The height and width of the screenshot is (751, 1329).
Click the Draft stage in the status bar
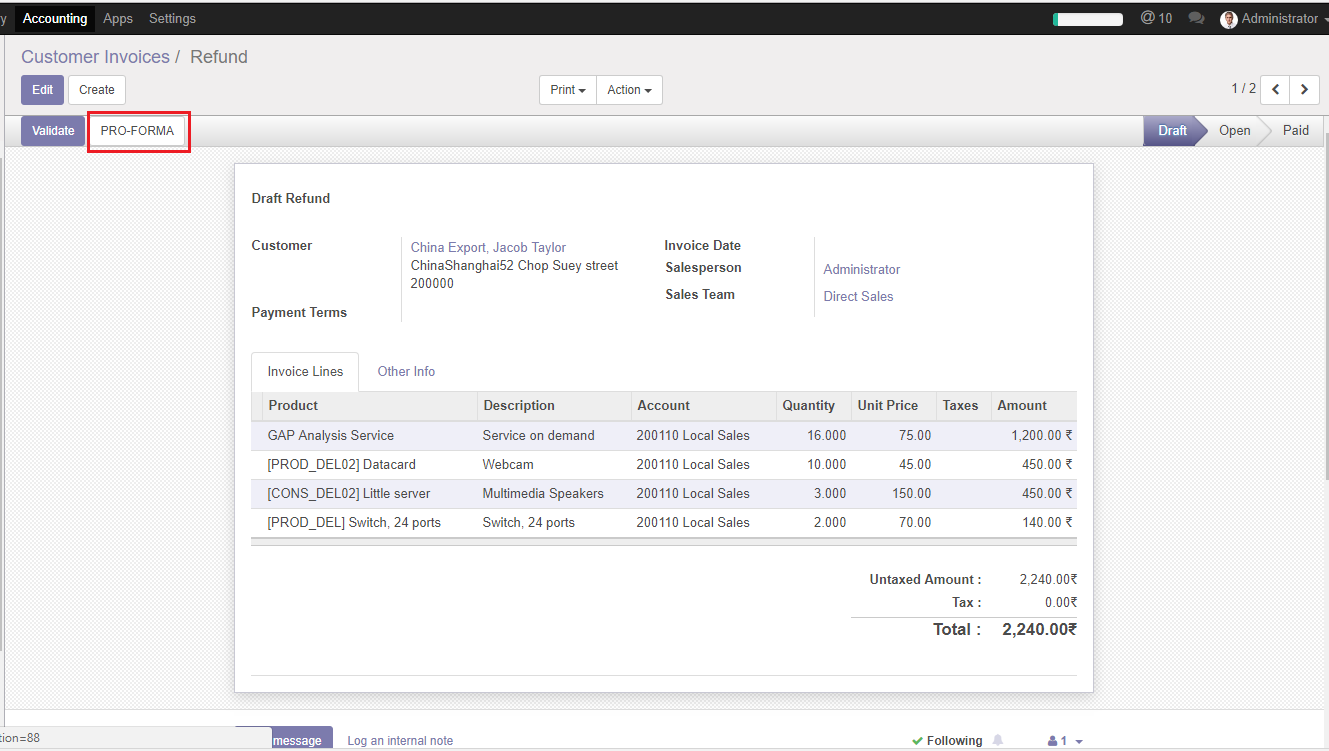pos(1171,130)
